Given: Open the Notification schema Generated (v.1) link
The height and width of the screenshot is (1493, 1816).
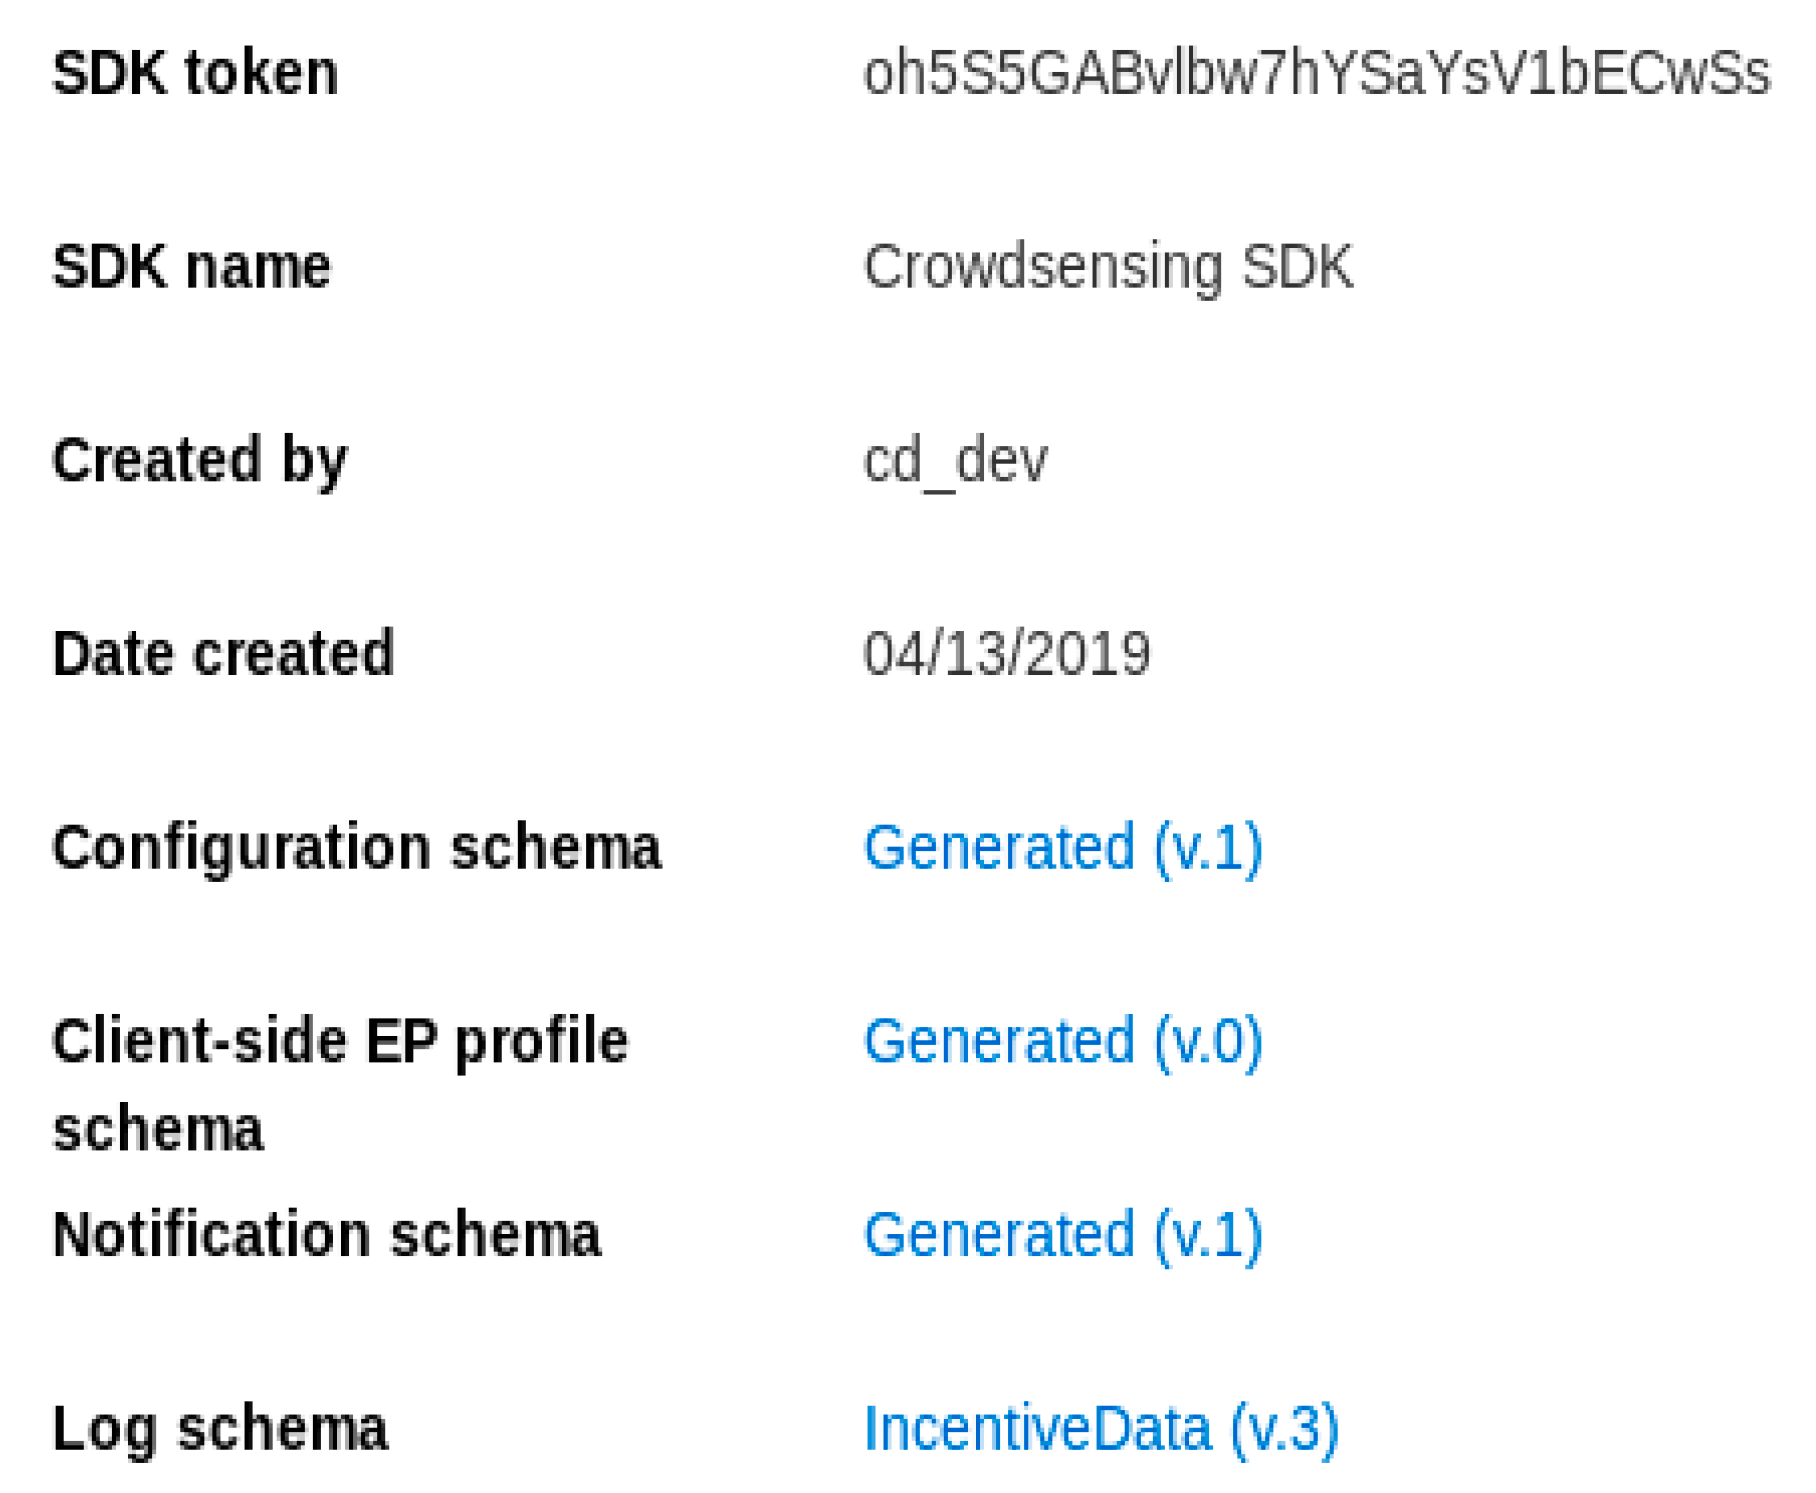Looking at the screenshot, I should pyautogui.click(x=1062, y=1234).
